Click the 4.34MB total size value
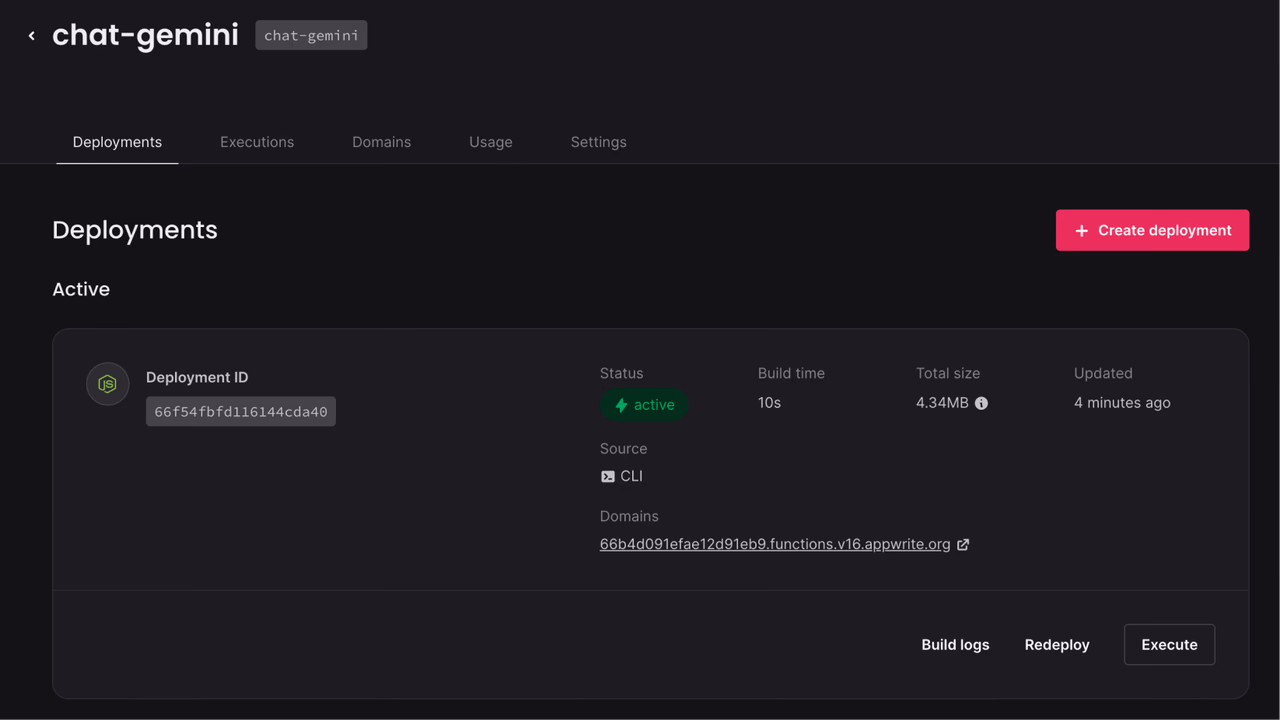This screenshot has height=720, width=1280. click(942, 403)
